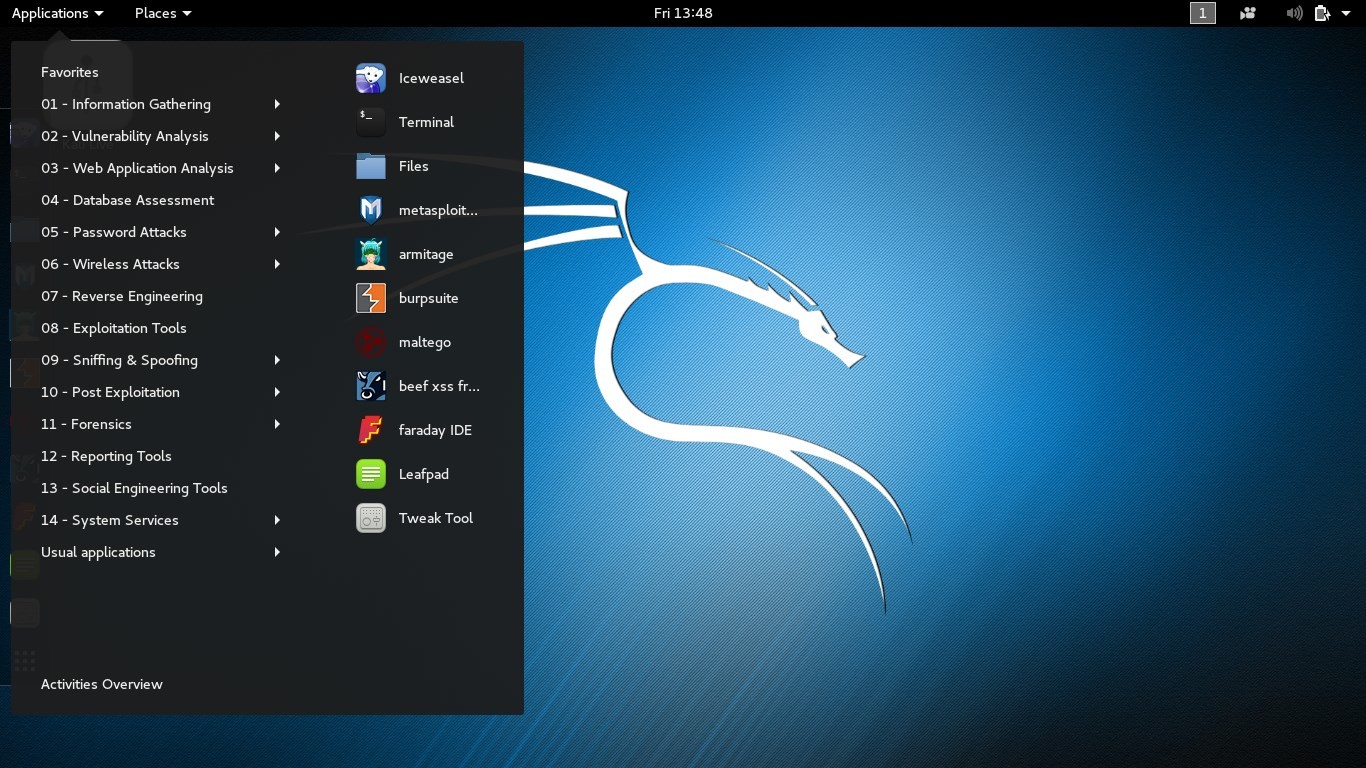The height and width of the screenshot is (768, 1366).
Task: Open burpsuite
Action: [x=428, y=298]
